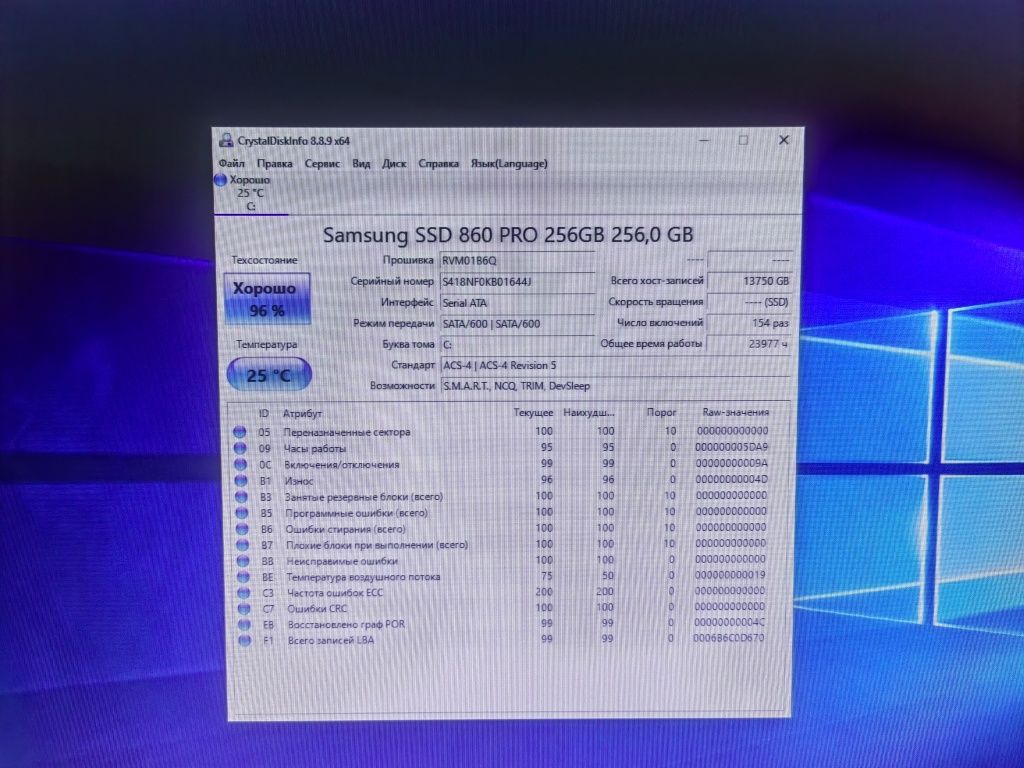Screen dimensions: 1024x768
Task: Click the Текущее column header
Action: 533,413
